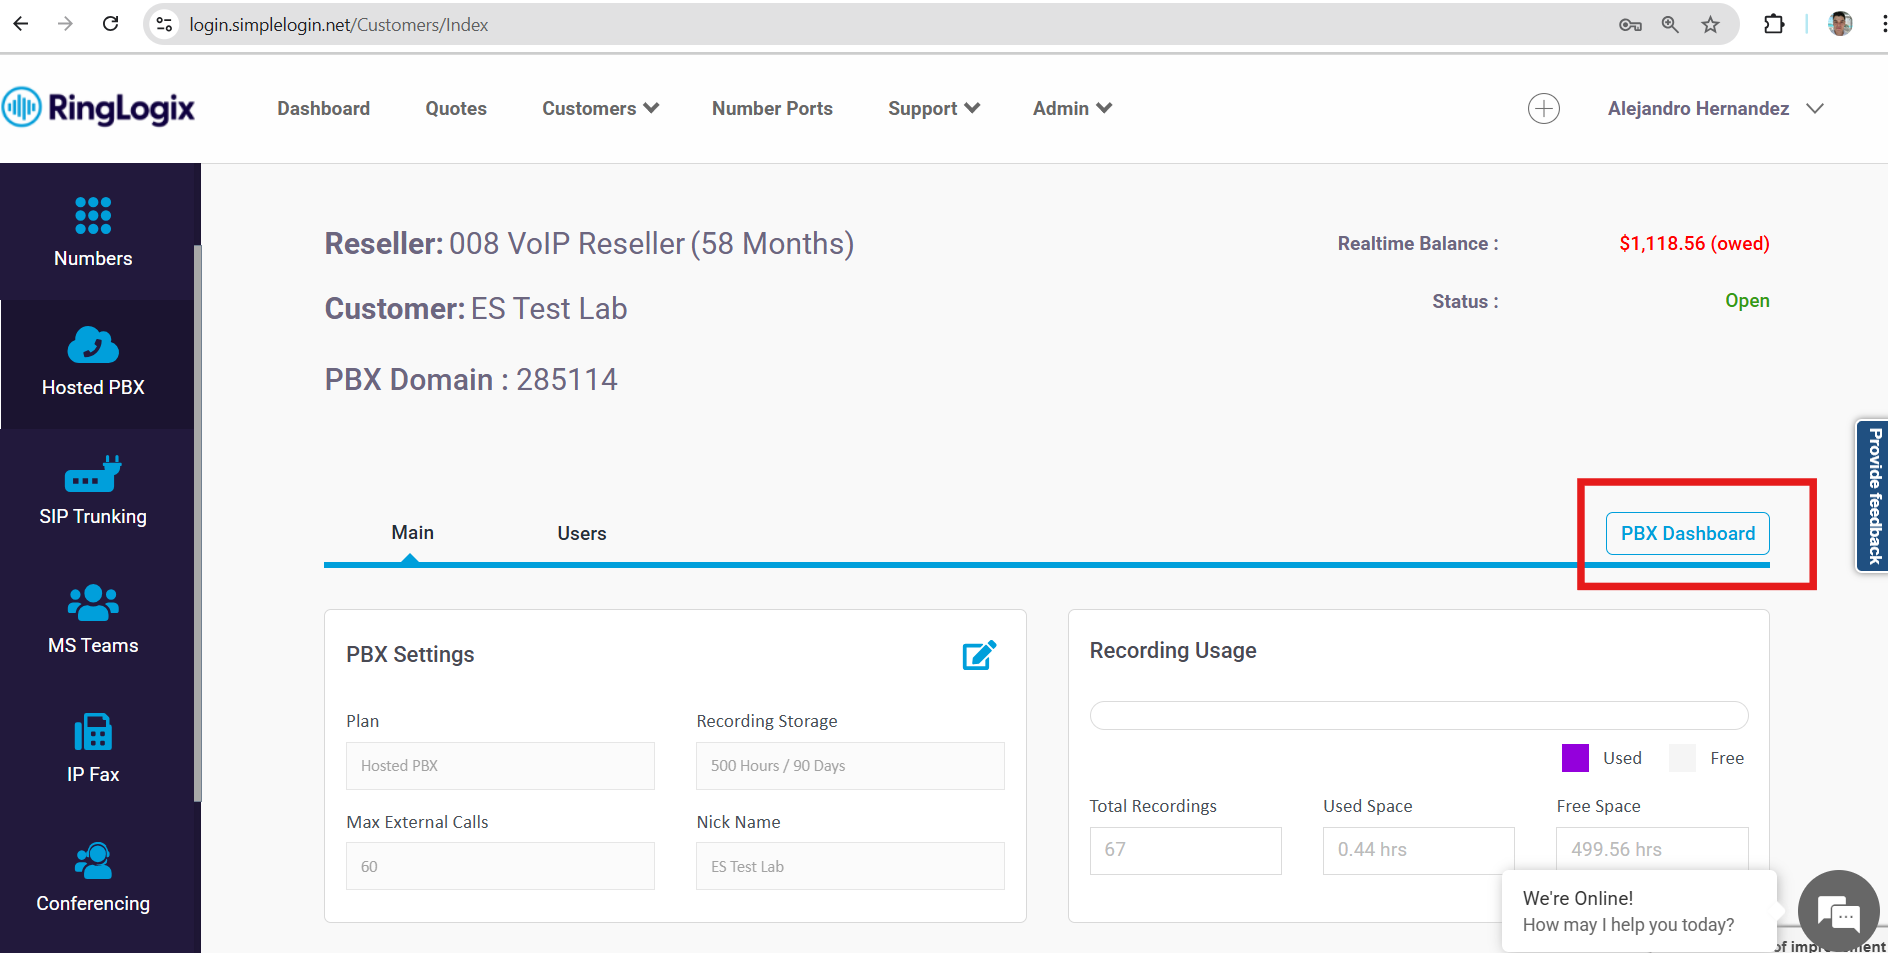Open Quotes from the top navigation
This screenshot has width=1888, height=953.
tap(456, 108)
